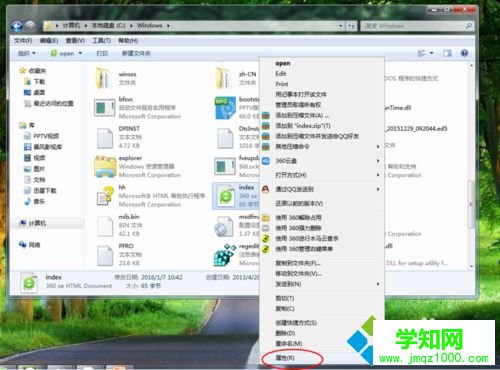500x370 pixels.
Task: Select 最近访问的位置 in navigation pane
Action: click(x=53, y=104)
